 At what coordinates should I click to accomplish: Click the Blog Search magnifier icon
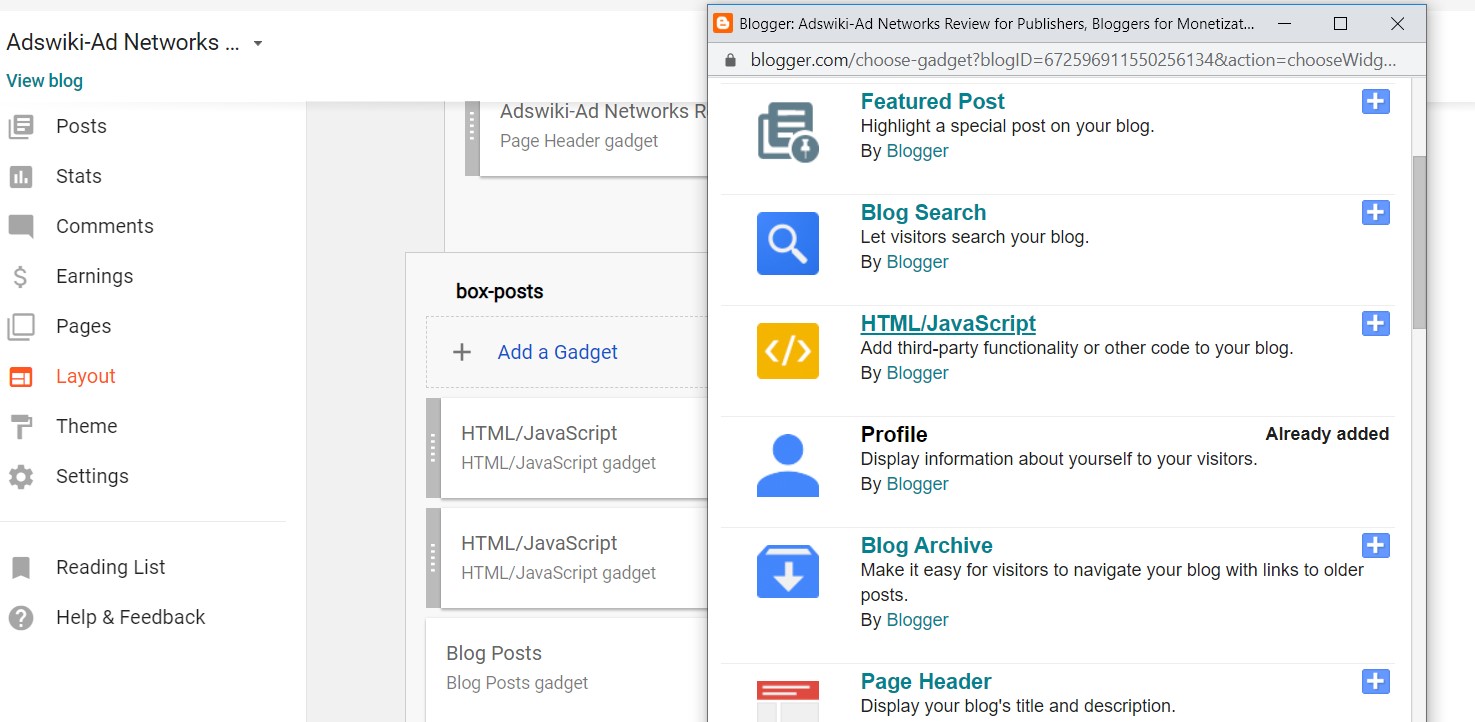tap(788, 243)
